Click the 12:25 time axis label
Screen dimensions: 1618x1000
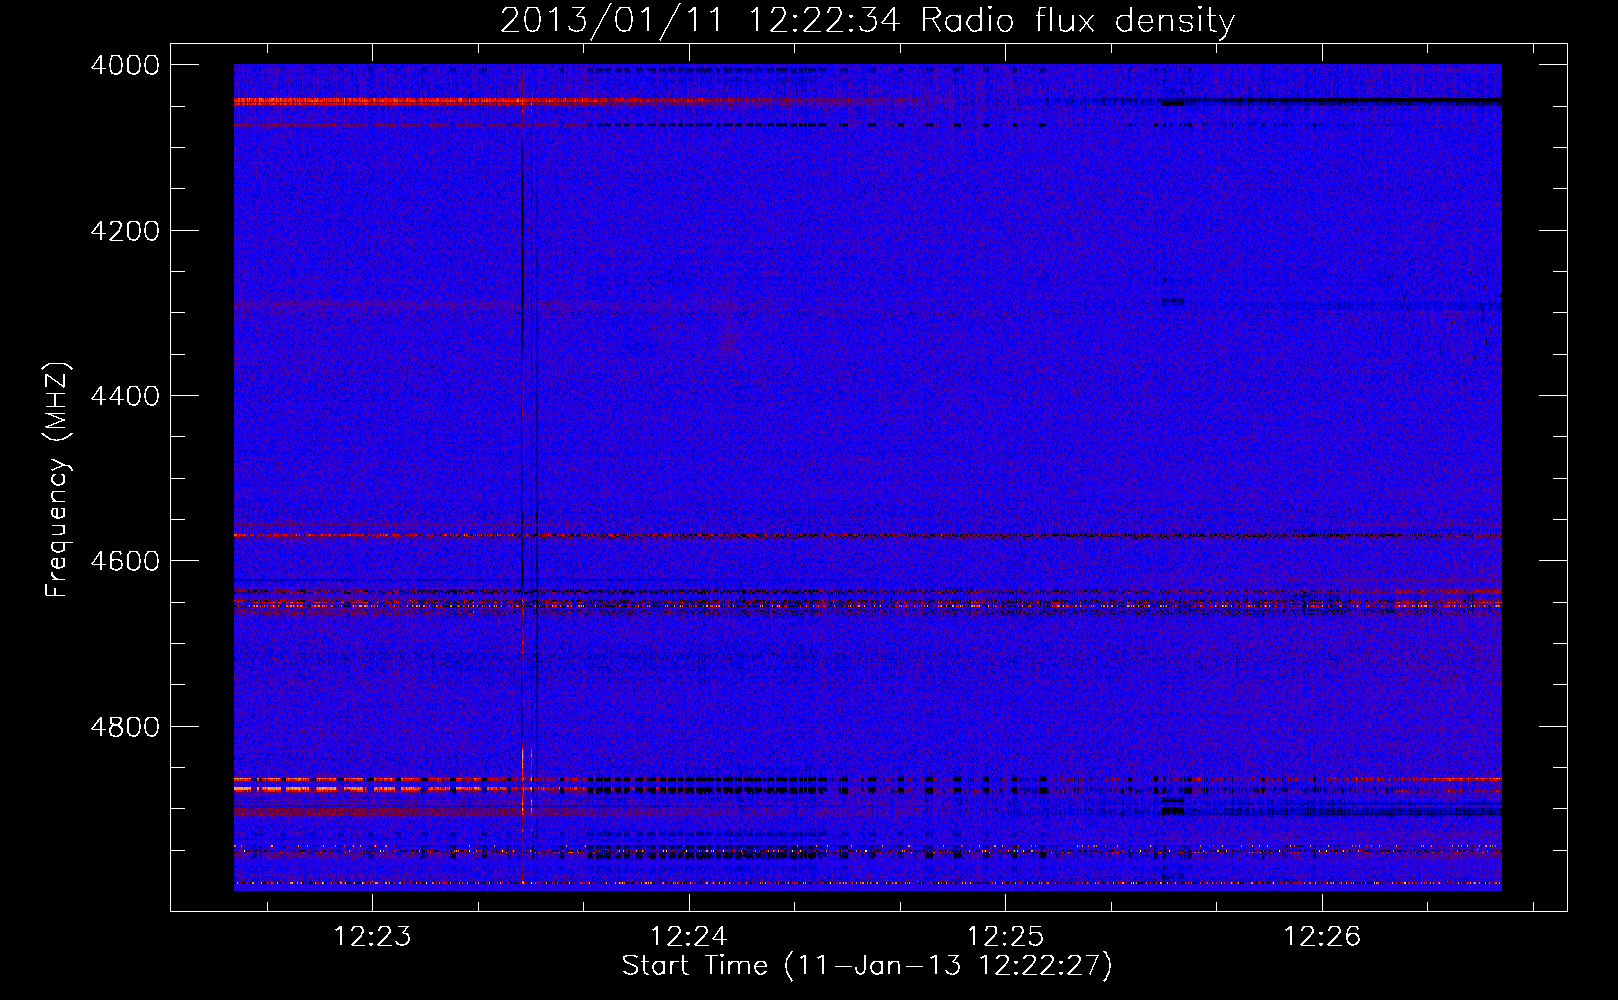tap(1005, 937)
